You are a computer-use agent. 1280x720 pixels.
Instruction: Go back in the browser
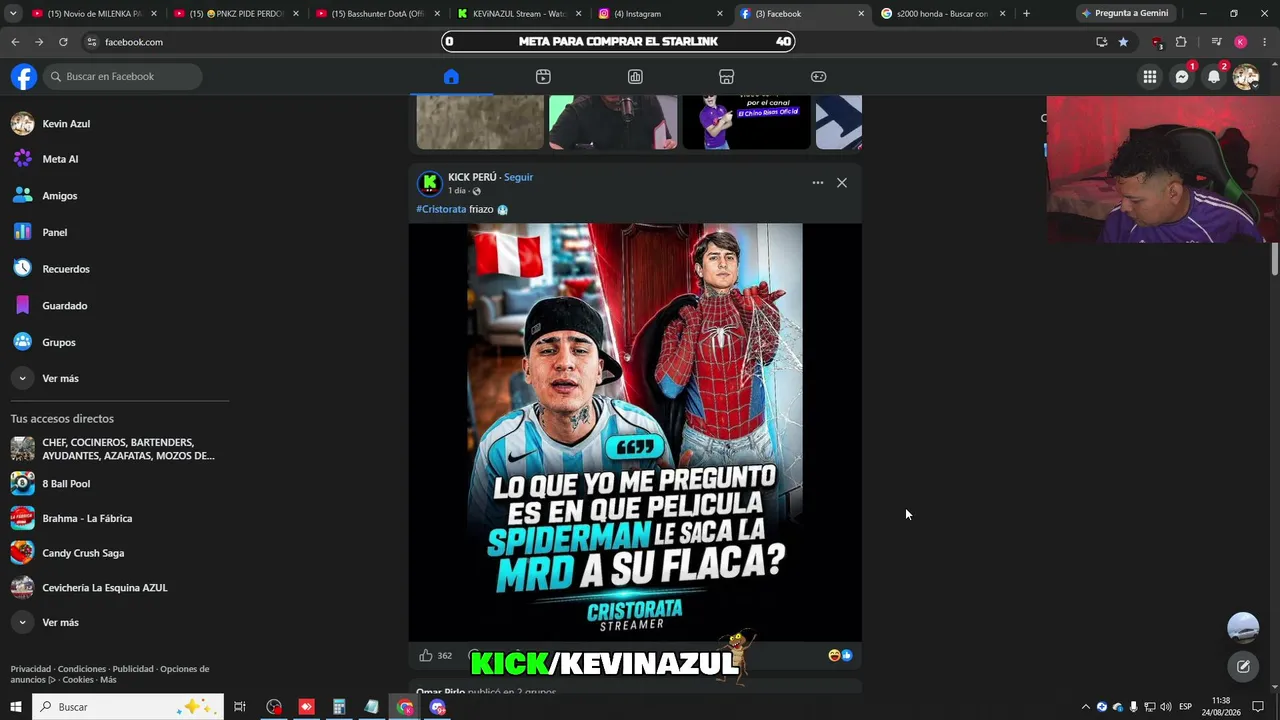15,42
